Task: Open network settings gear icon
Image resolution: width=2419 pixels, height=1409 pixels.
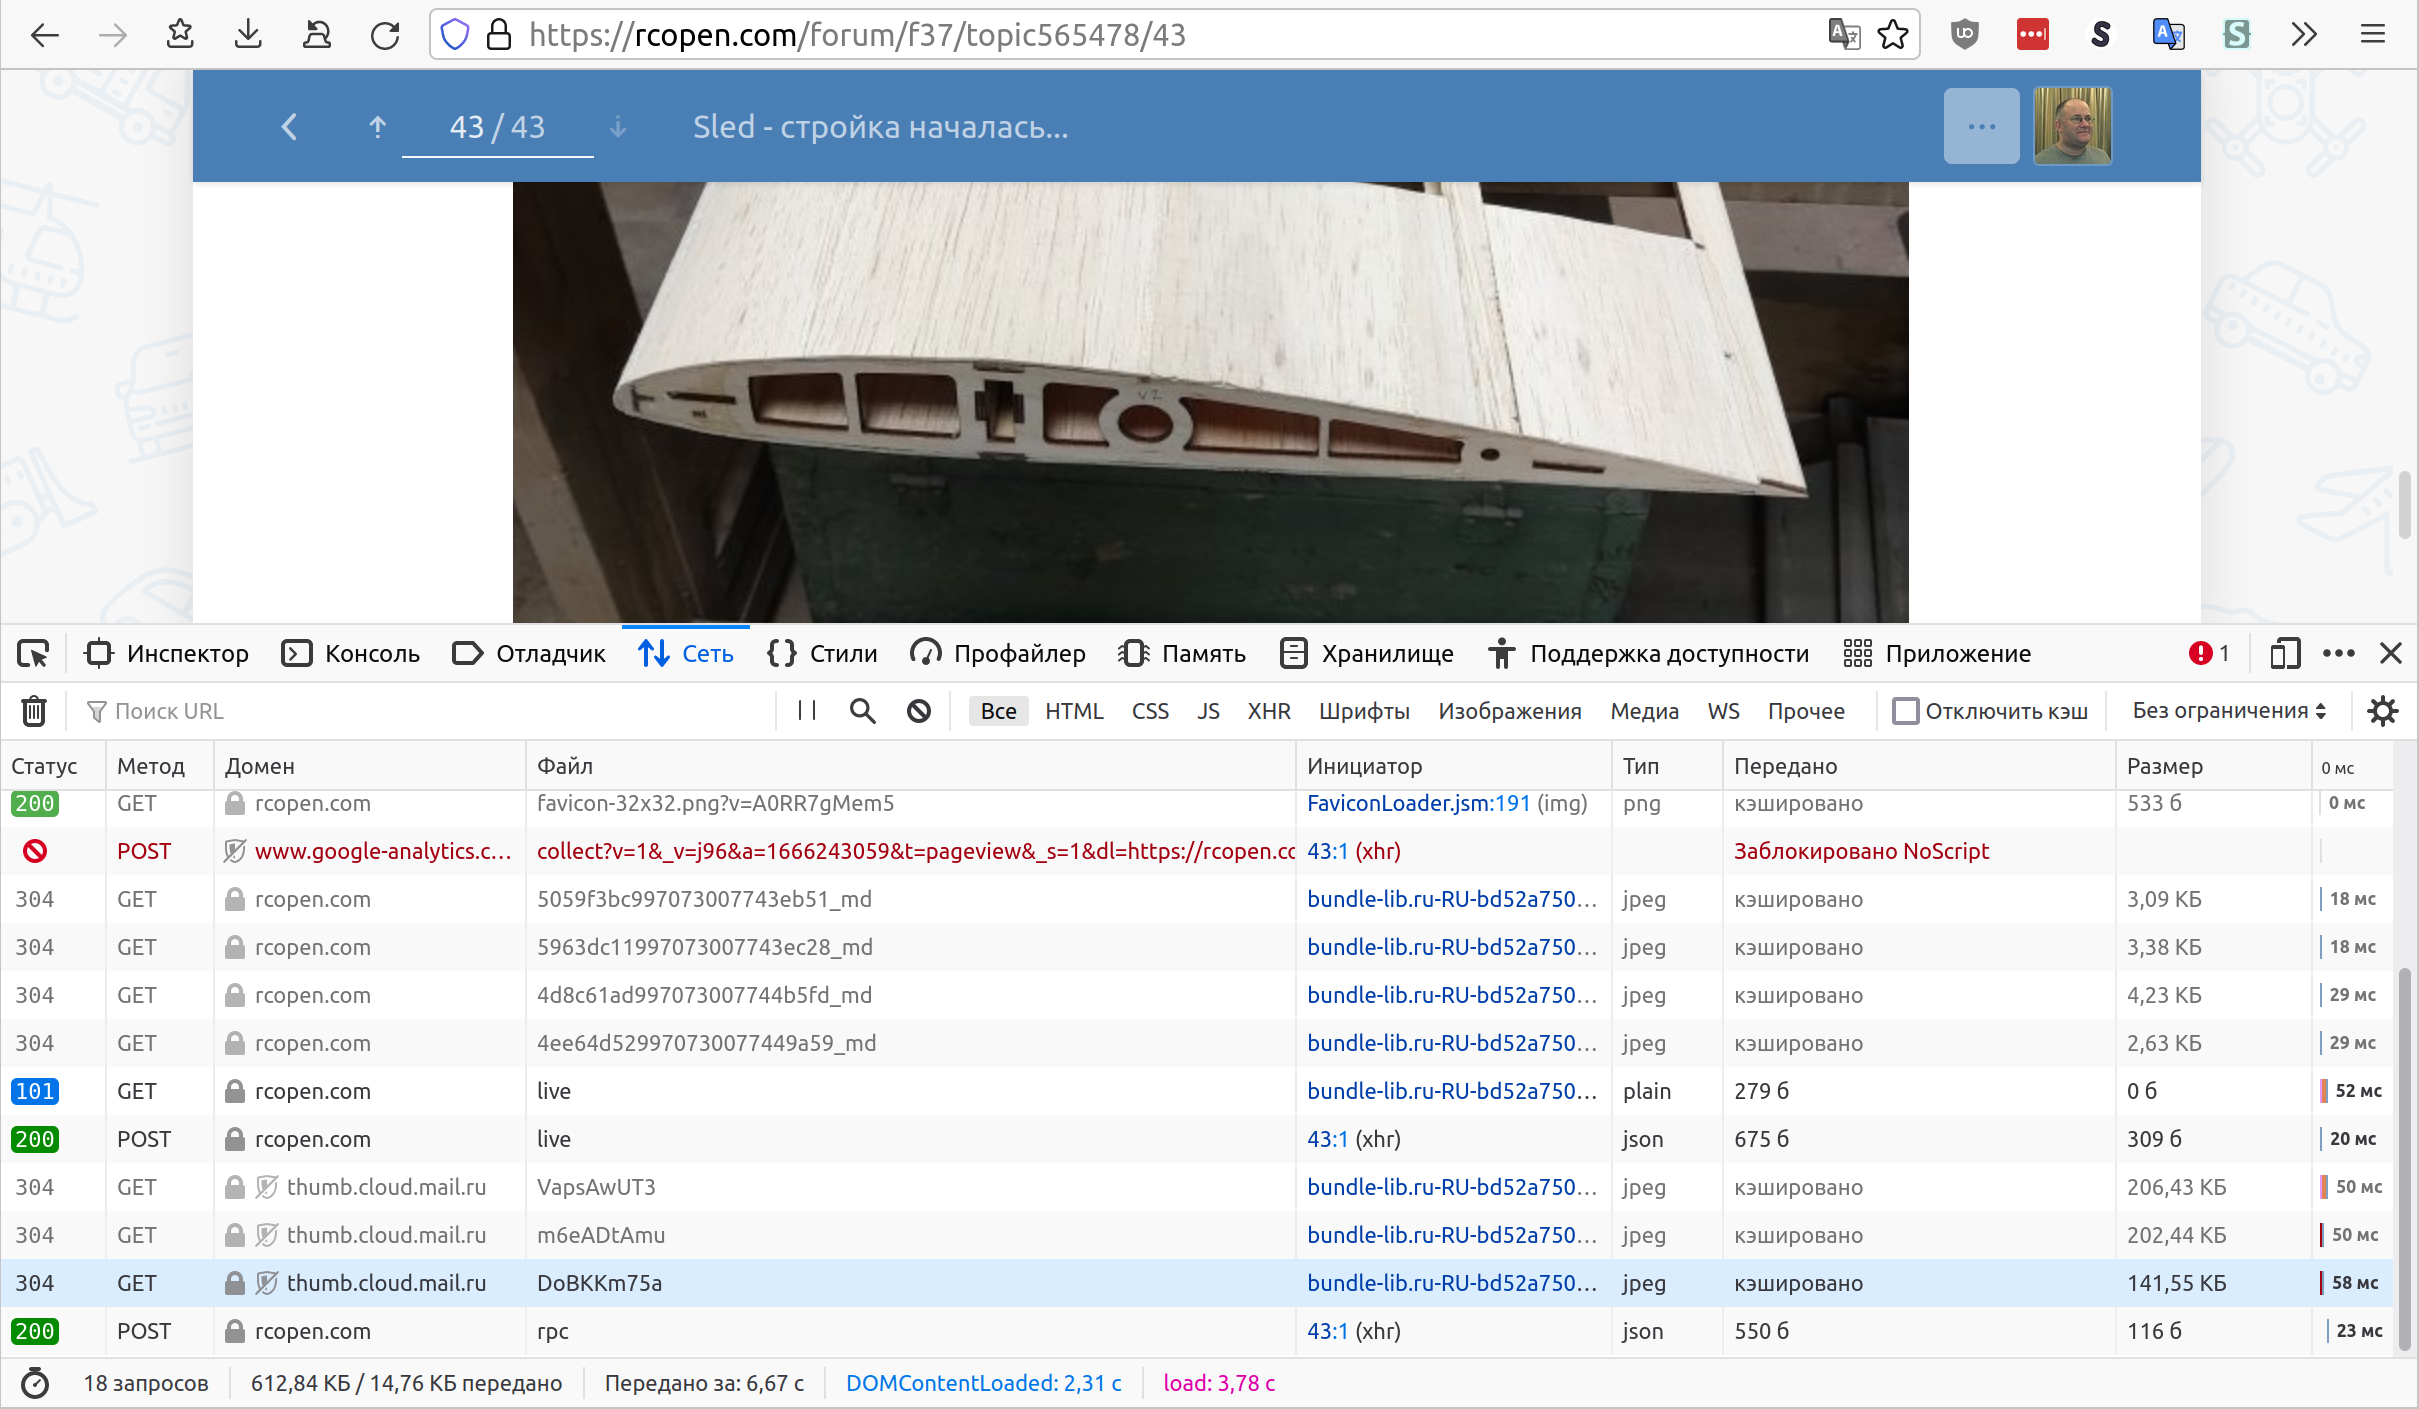Action: (2383, 711)
